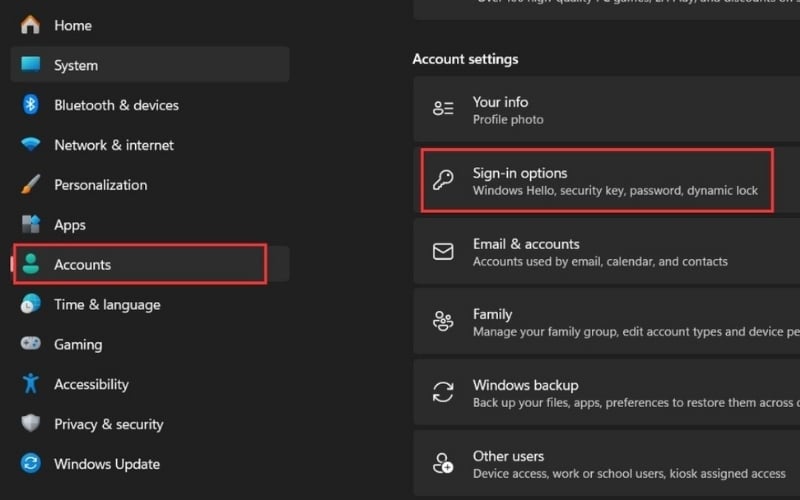Click the Apps grid icon
The height and width of the screenshot is (500, 800).
(x=30, y=224)
